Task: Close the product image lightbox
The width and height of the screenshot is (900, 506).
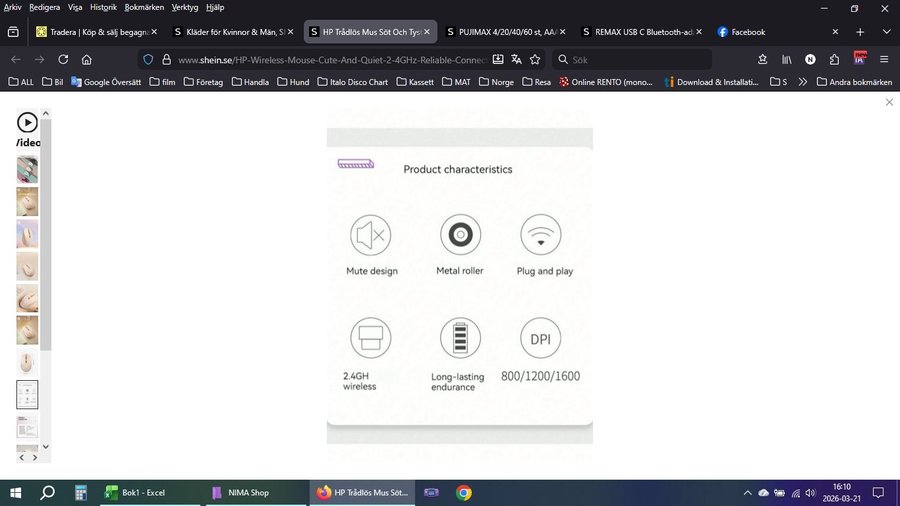Action: tap(889, 103)
